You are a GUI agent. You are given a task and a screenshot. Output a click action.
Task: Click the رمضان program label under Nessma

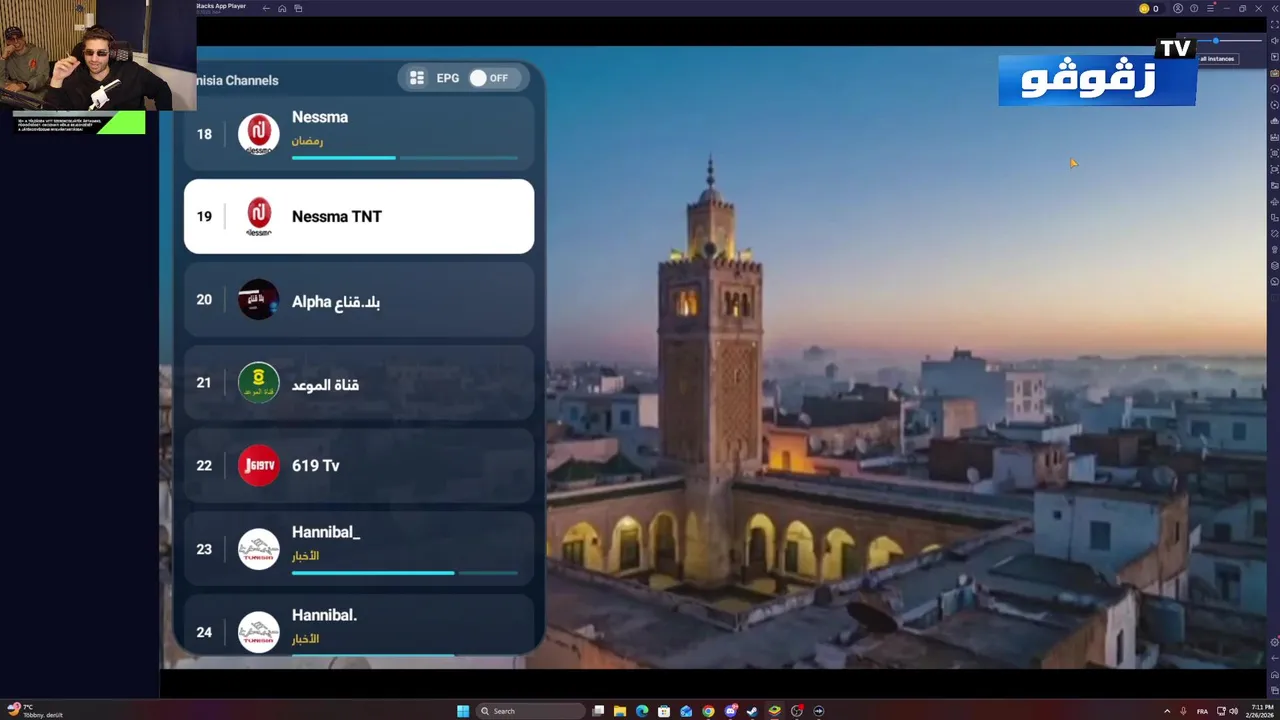click(x=307, y=141)
